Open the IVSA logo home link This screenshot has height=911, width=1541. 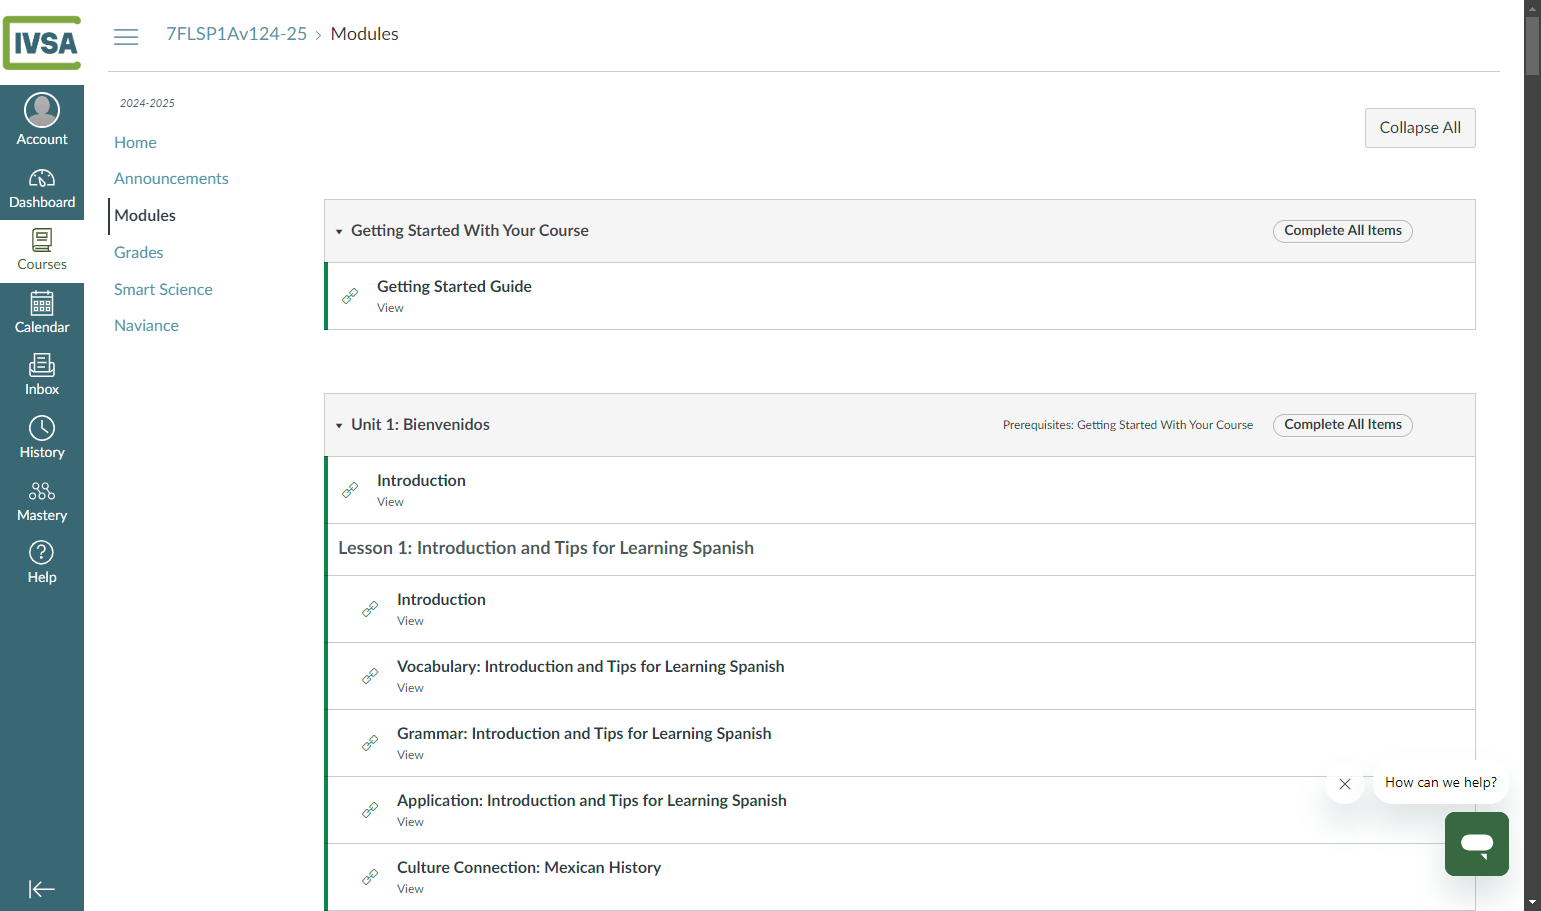(x=42, y=42)
